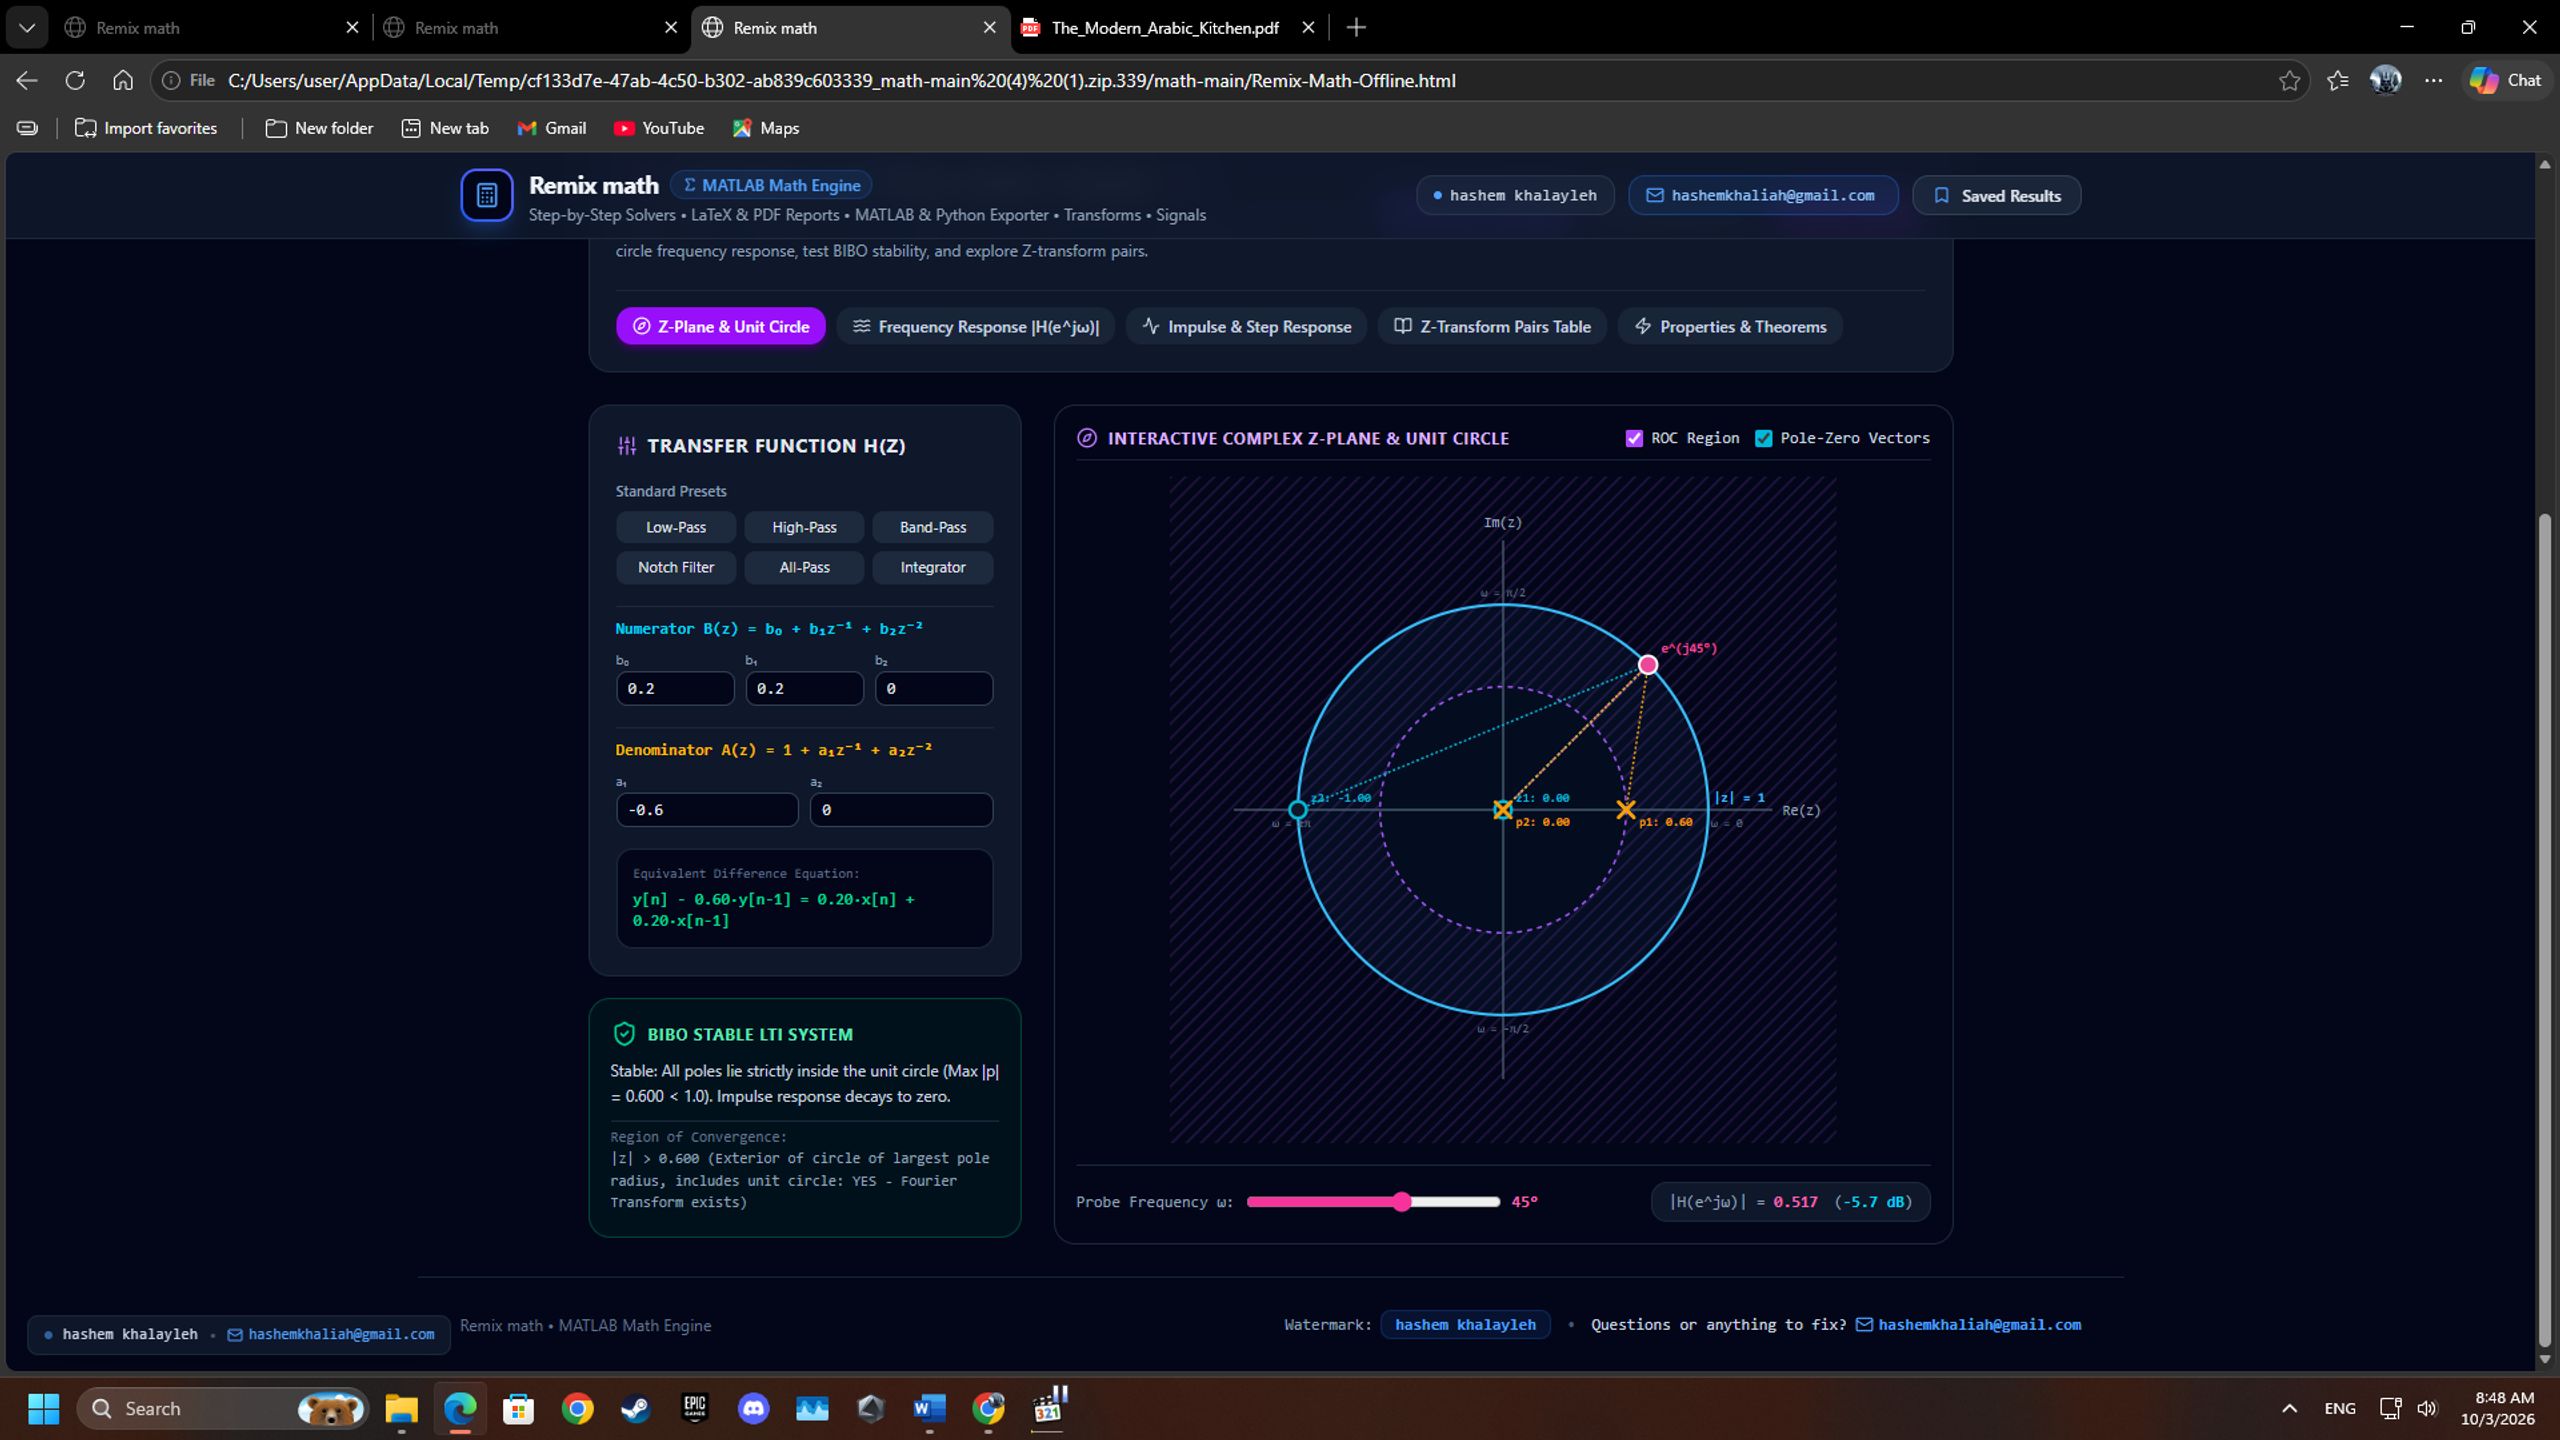Open Discord from the taskbar
This screenshot has width=2560, height=1440.
click(x=753, y=1408)
